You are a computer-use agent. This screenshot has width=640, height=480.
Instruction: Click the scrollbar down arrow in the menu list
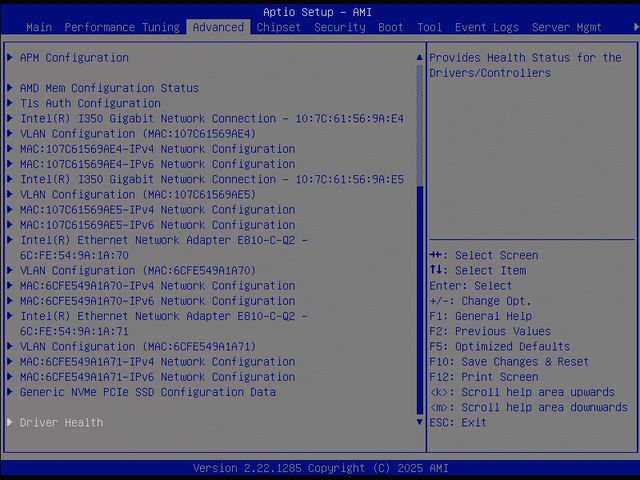click(419, 422)
